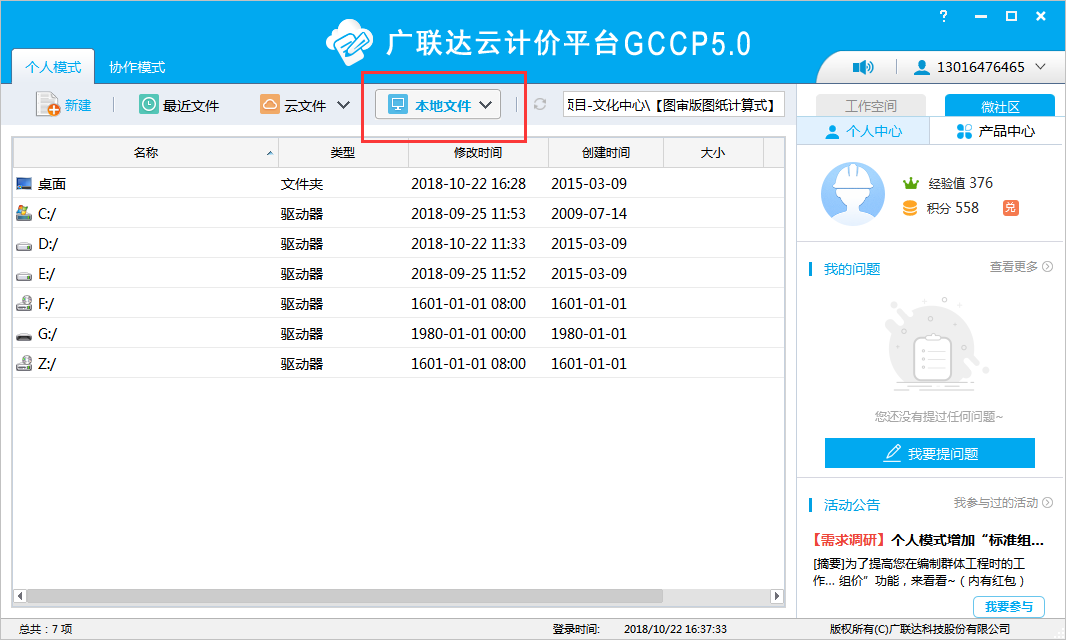Click the F:/ network drive icon
This screenshot has width=1066, height=640.
pos(24,303)
